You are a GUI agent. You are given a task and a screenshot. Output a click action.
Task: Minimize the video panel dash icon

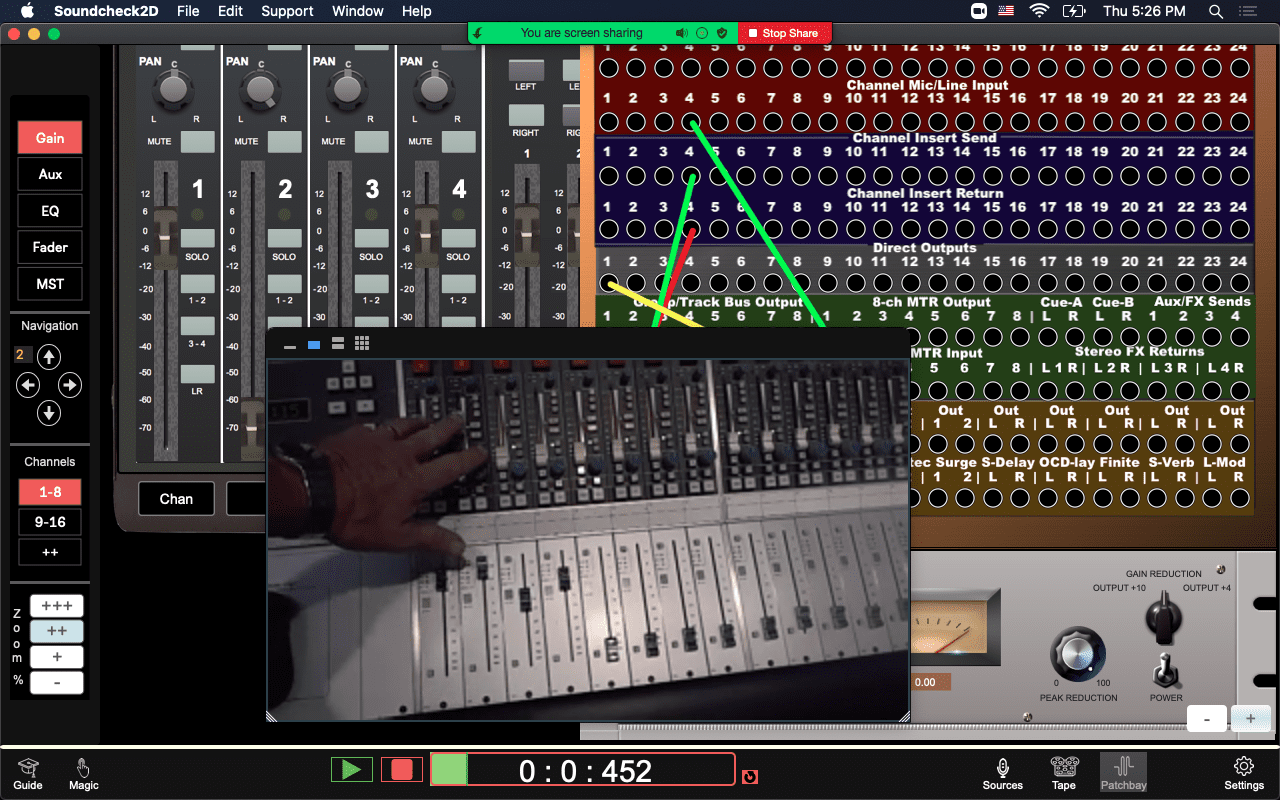click(x=290, y=345)
